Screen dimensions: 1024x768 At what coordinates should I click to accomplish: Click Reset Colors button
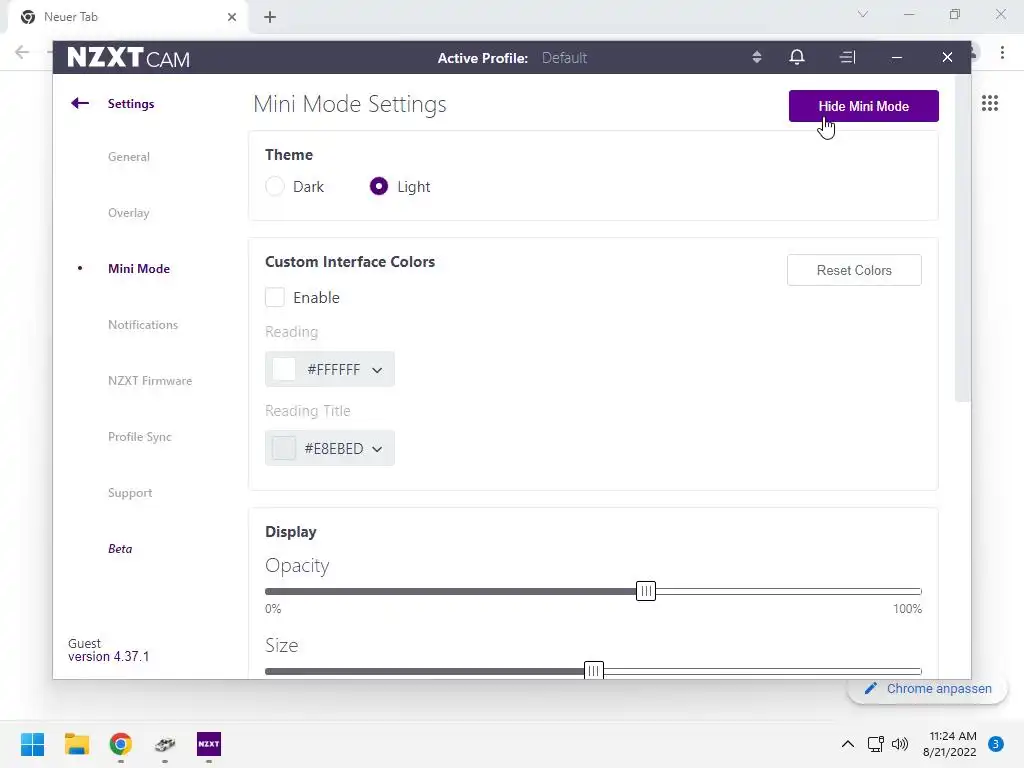click(x=854, y=270)
